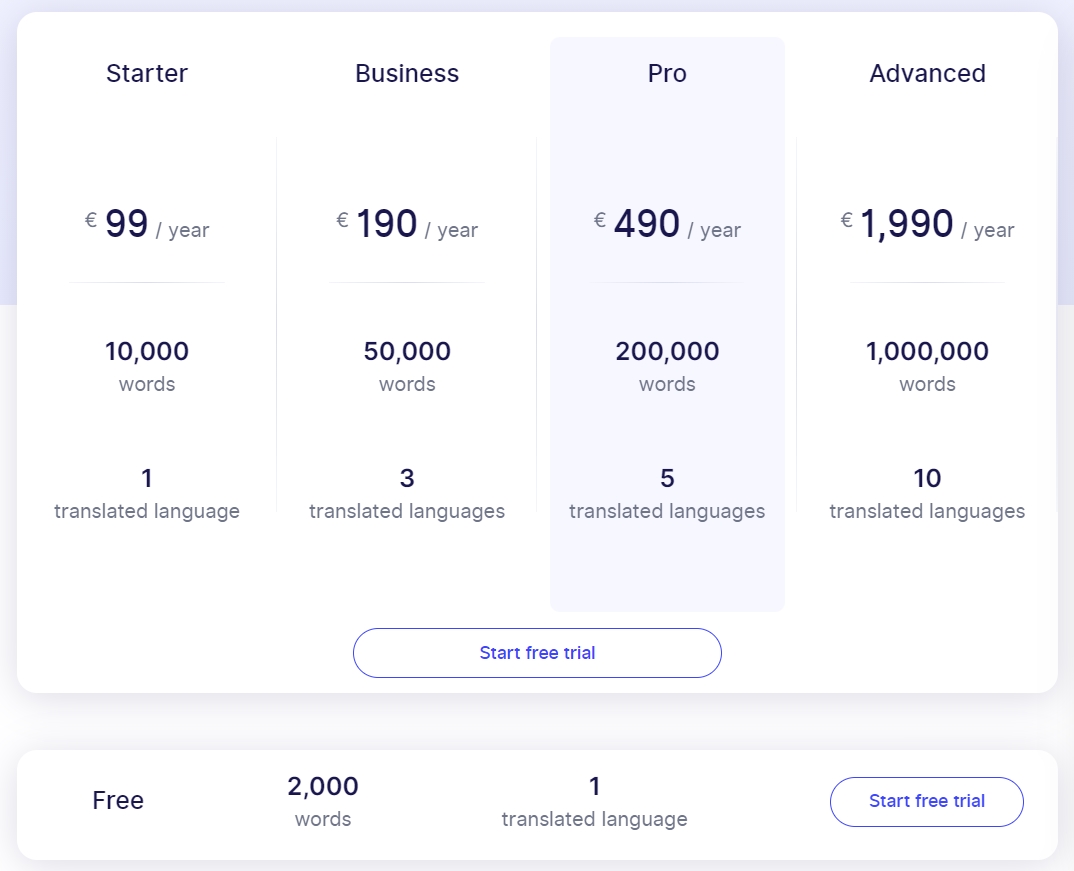The width and height of the screenshot is (1074, 871).
Task: Click the € 490 / year price
Action: click(x=667, y=224)
